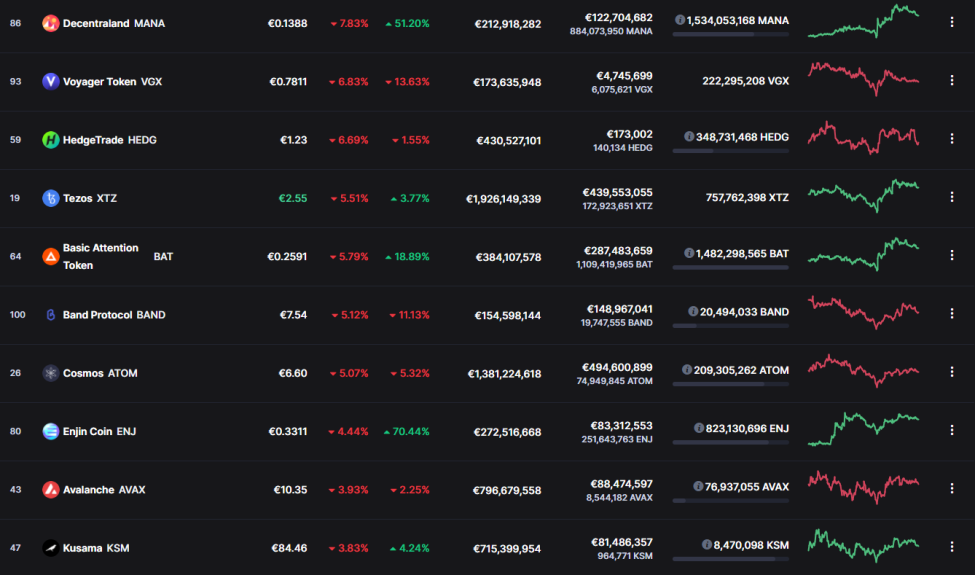This screenshot has width=975, height=575.
Task: Click the HedgeTrade logo icon
Action: [x=50, y=140]
